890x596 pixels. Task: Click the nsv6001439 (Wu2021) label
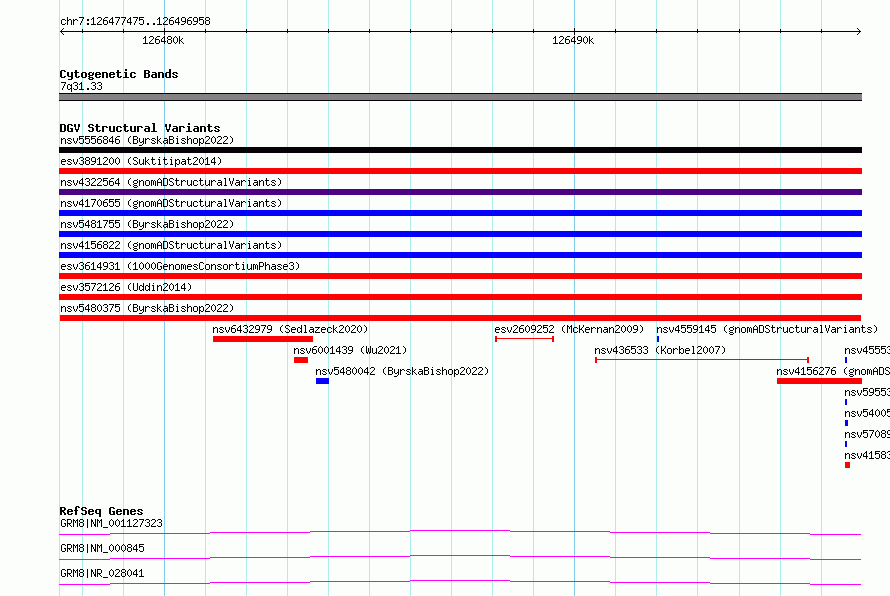tap(350, 350)
